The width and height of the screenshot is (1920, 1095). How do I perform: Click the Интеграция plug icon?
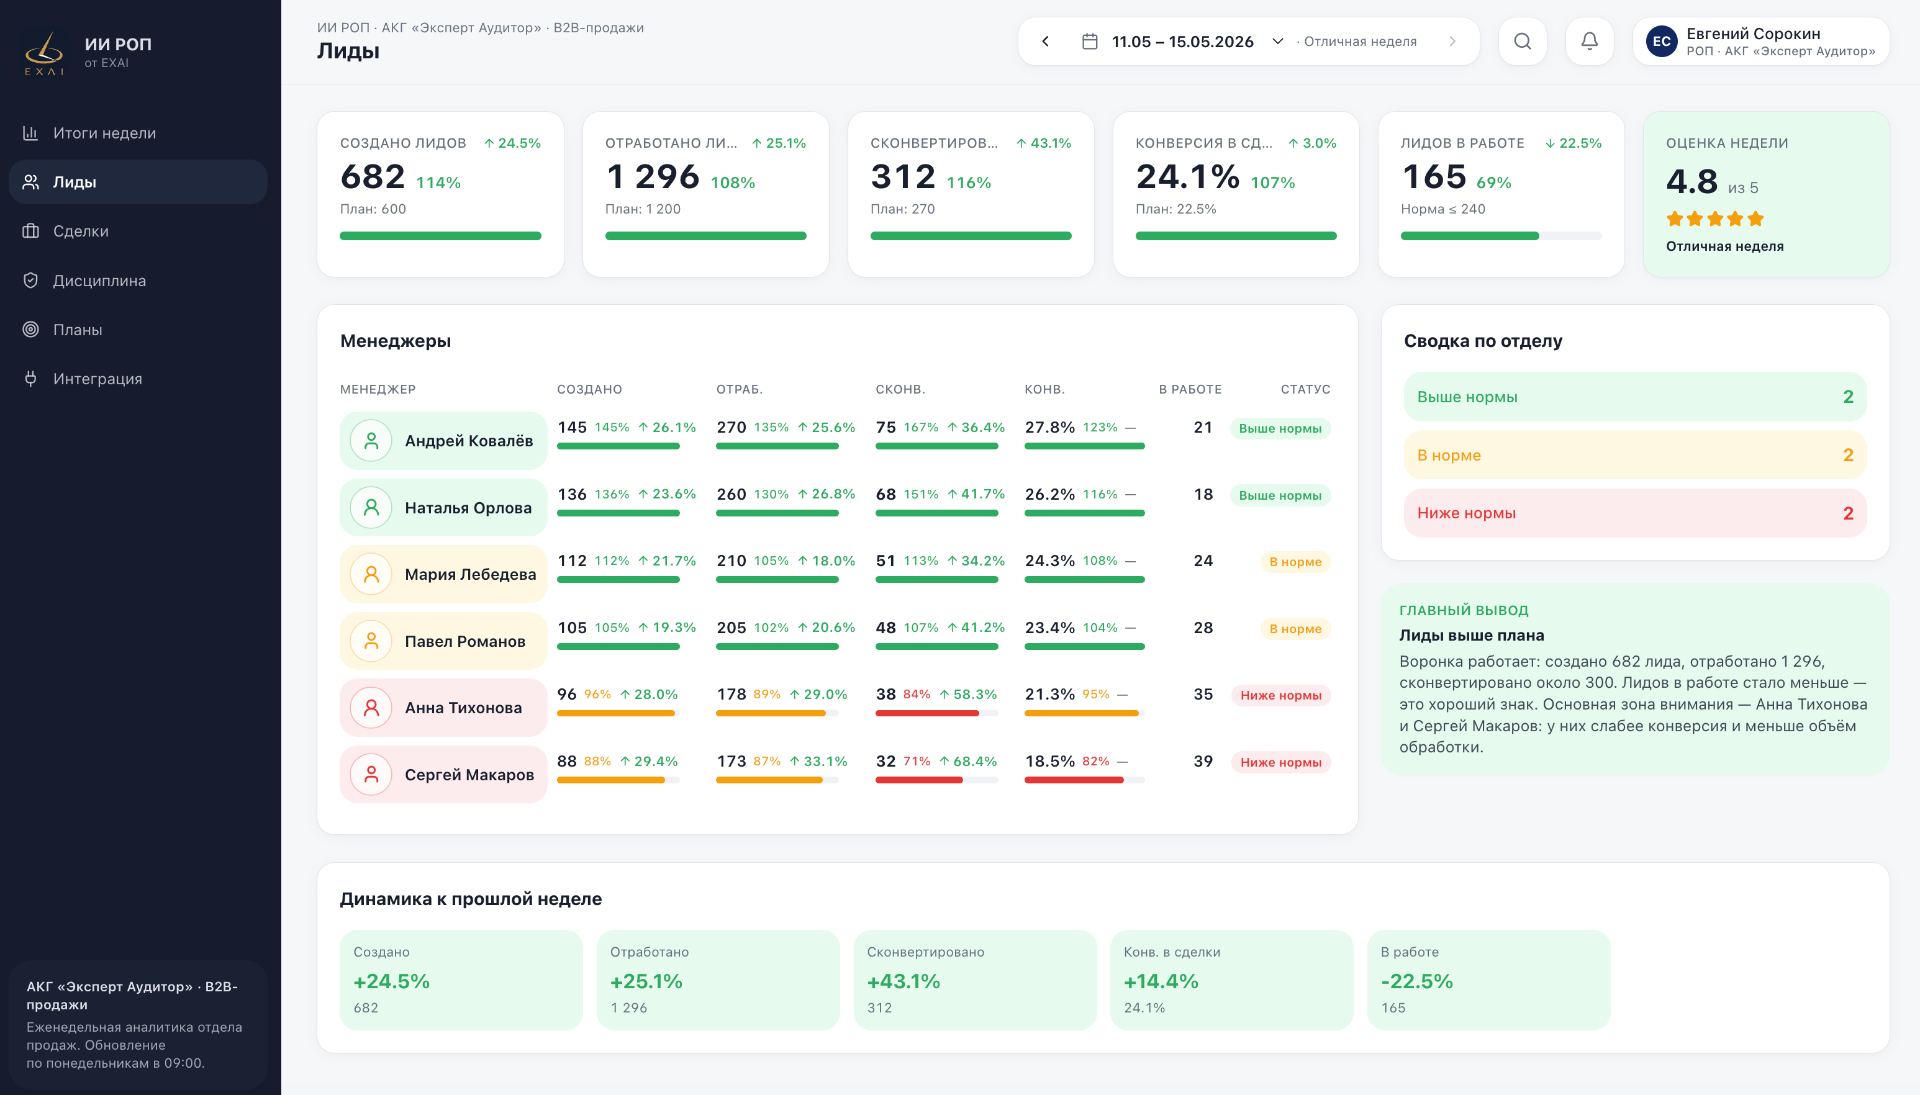click(x=31, y=378)
